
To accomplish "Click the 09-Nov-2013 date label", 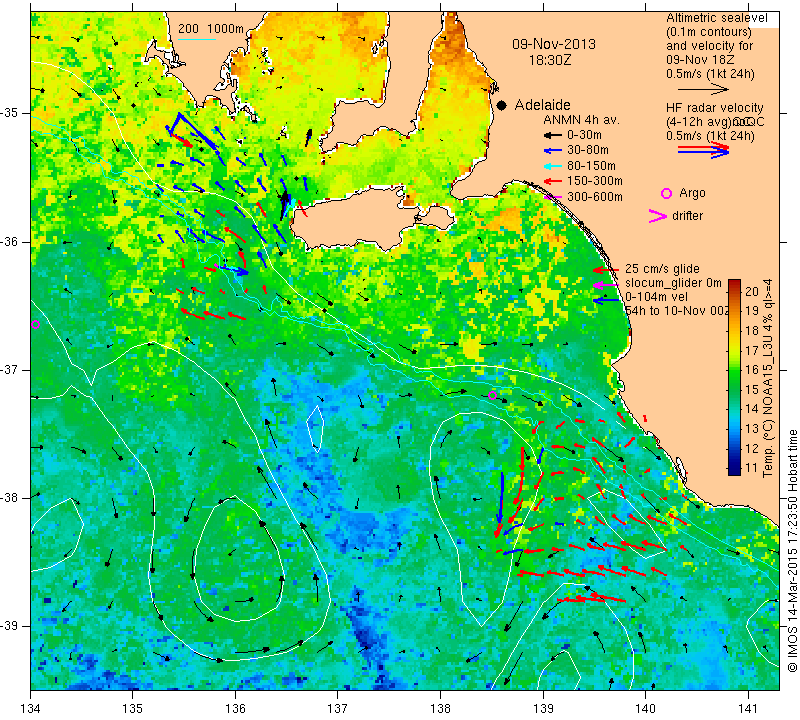I will 554,44.
